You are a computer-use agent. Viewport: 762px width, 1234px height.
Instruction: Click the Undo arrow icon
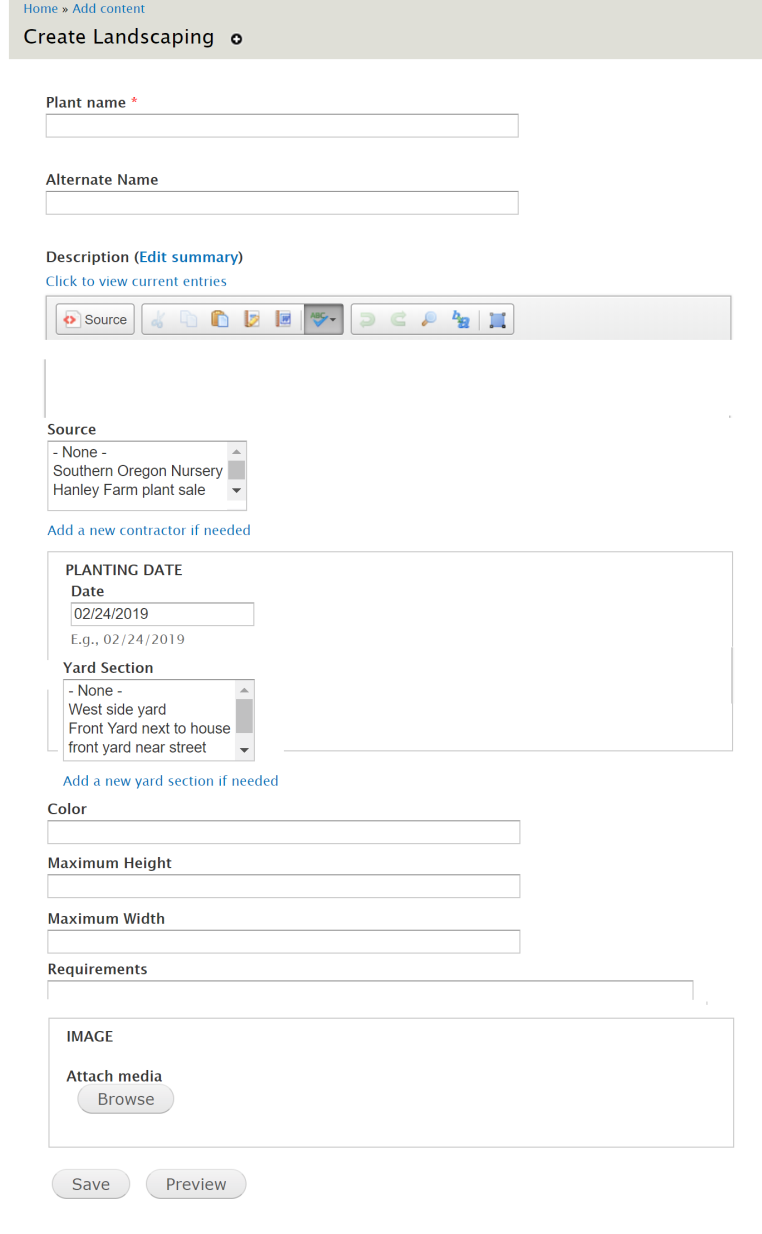(x=366, y=319)
